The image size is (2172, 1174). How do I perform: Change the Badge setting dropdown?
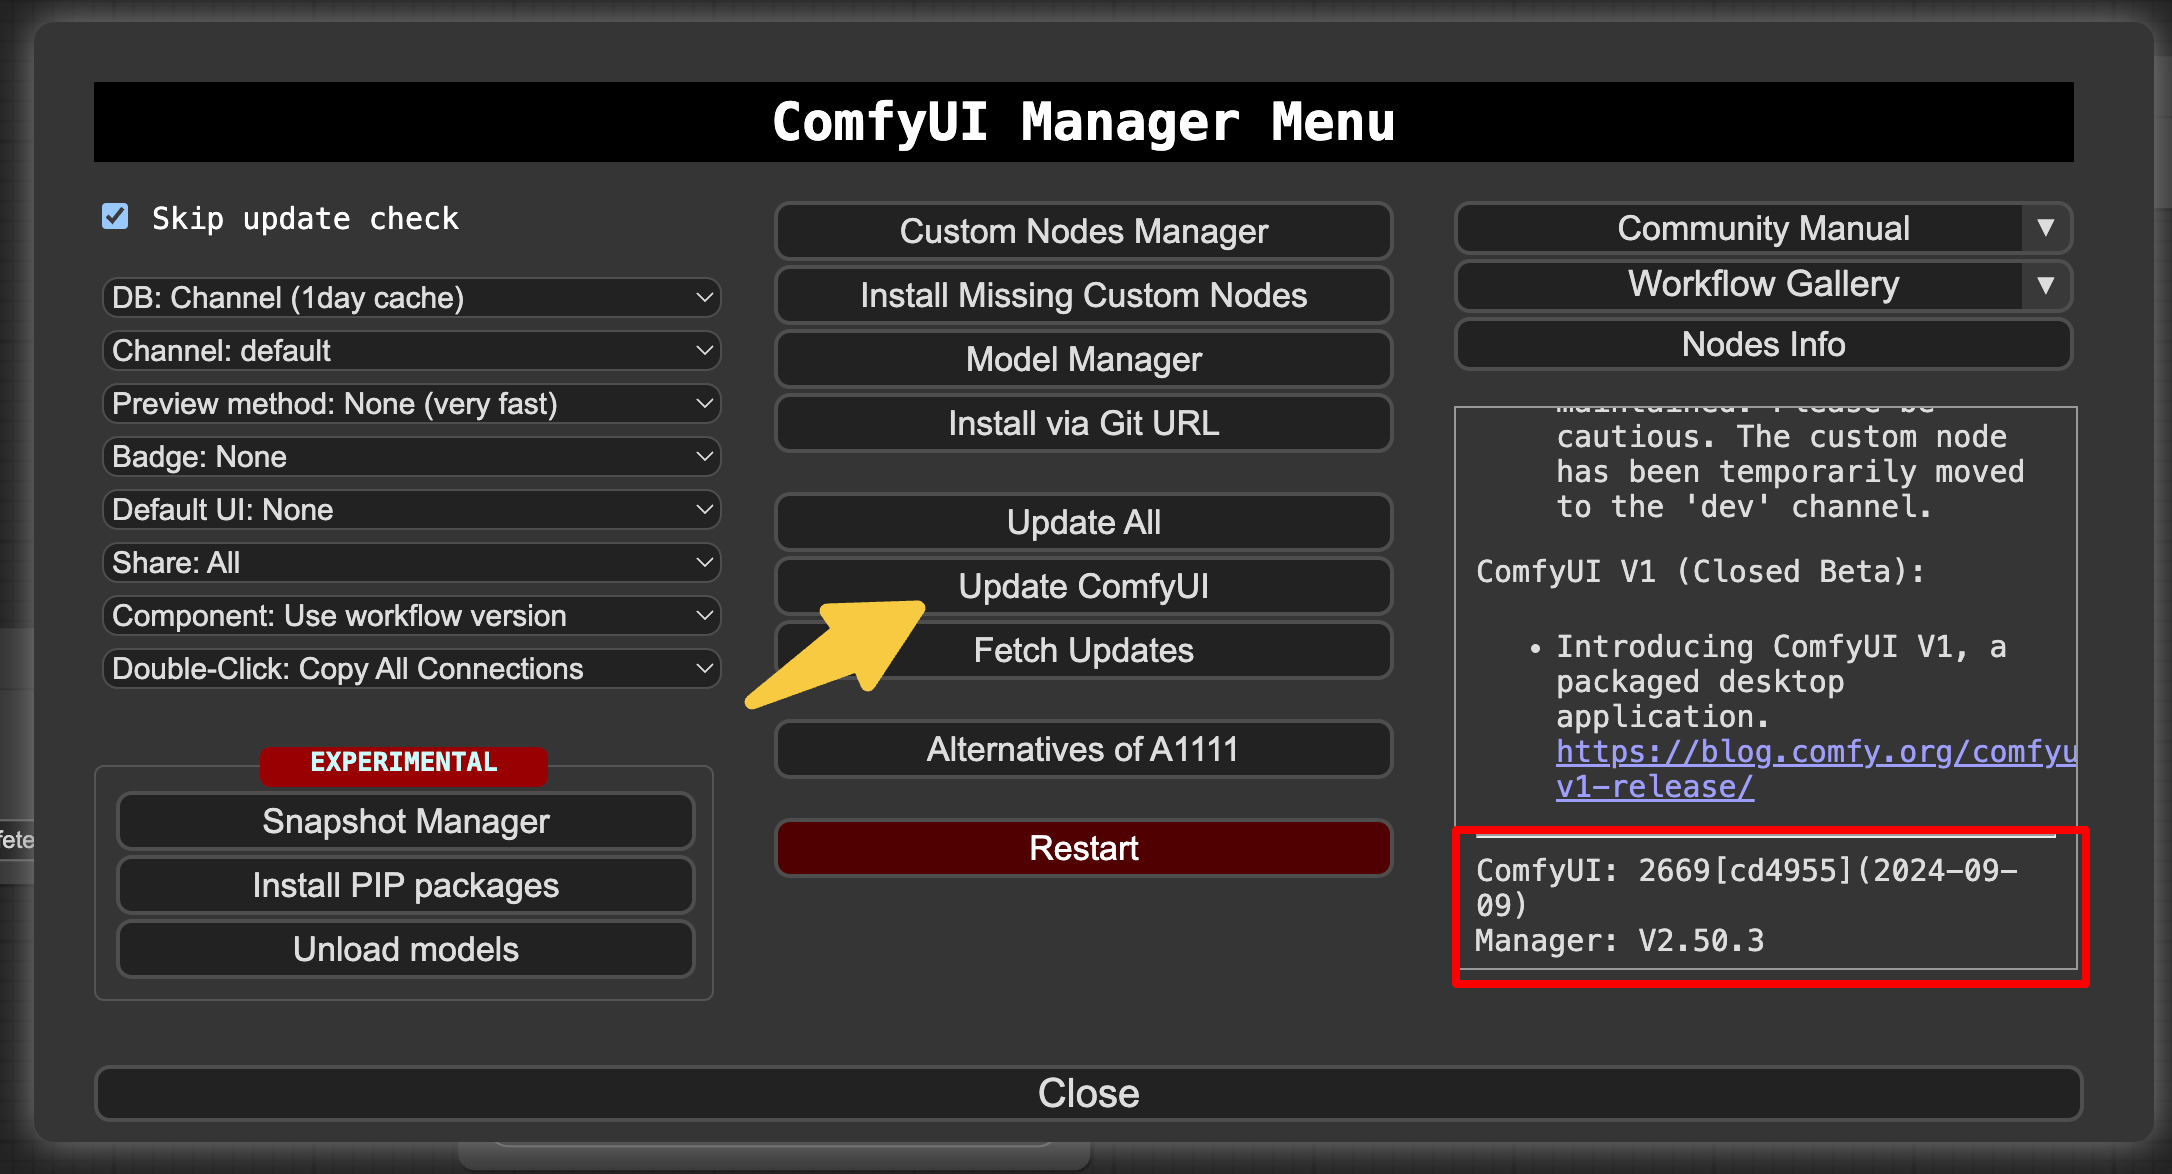click(x=411, y=457)
